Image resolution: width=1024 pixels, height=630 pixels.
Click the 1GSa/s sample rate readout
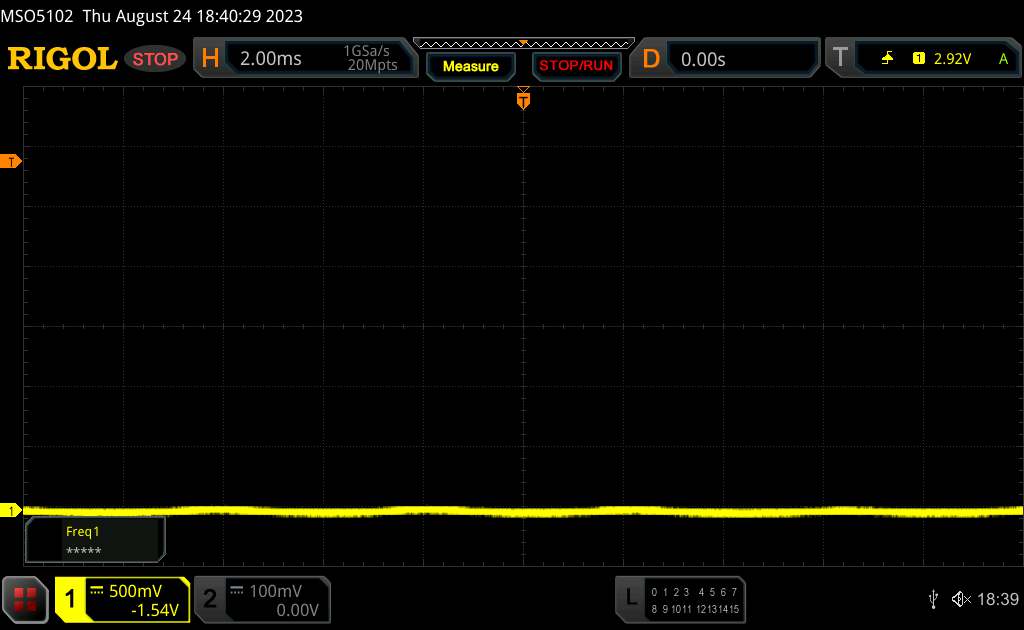(366, 51)
